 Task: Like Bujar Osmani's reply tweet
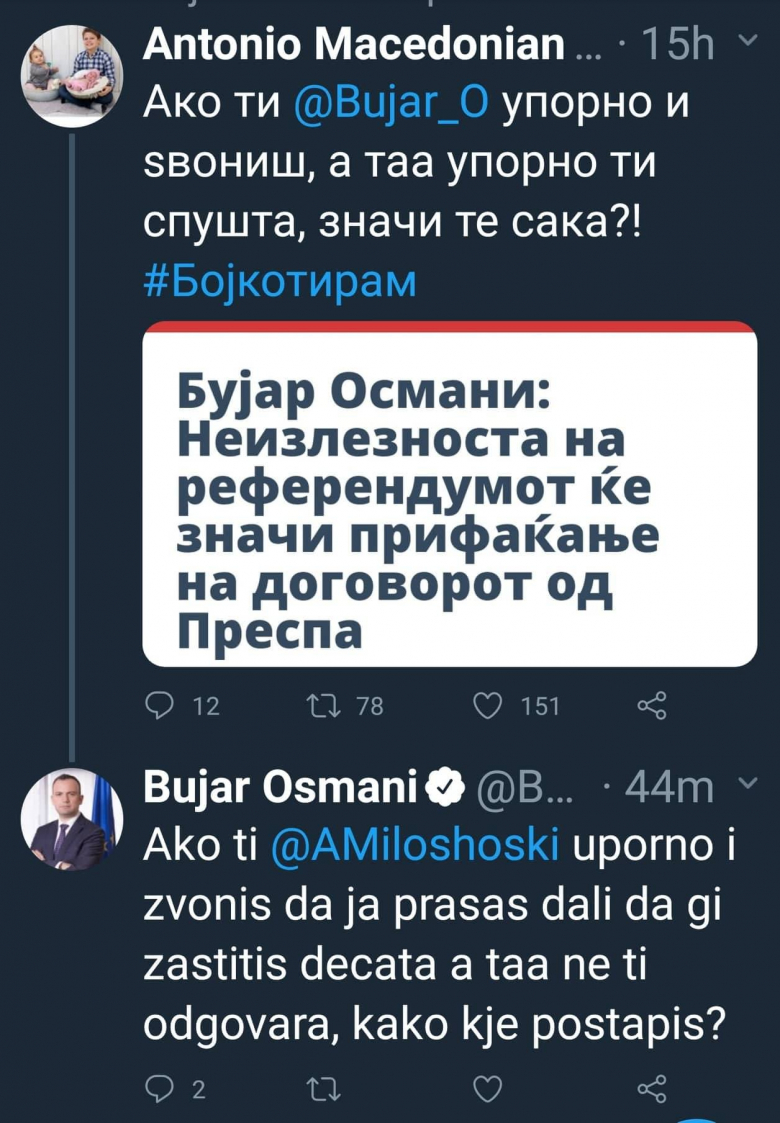485,1088
